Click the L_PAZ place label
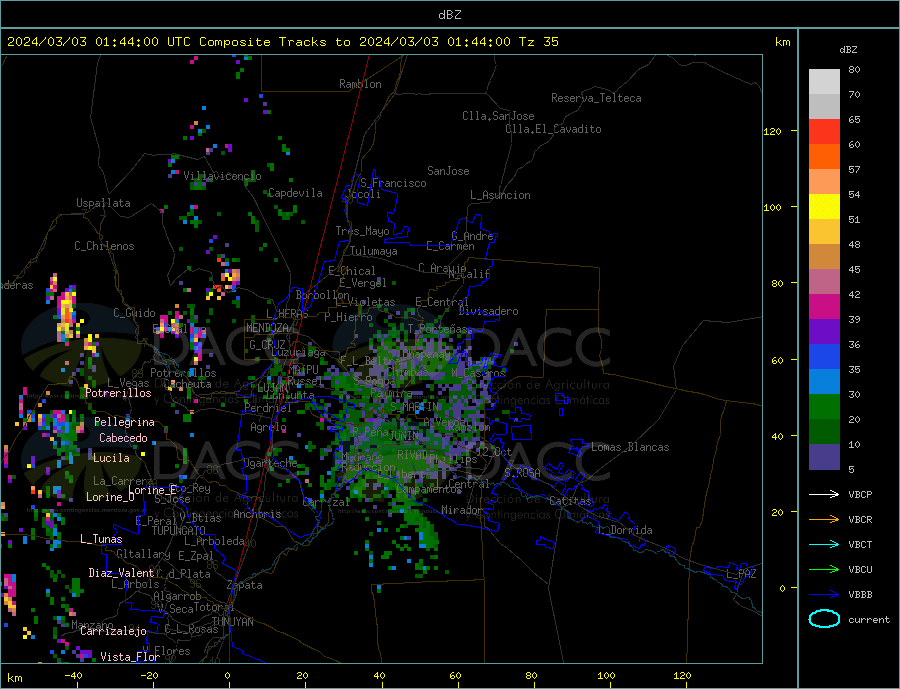900x689 pixels. click(741, 574)
